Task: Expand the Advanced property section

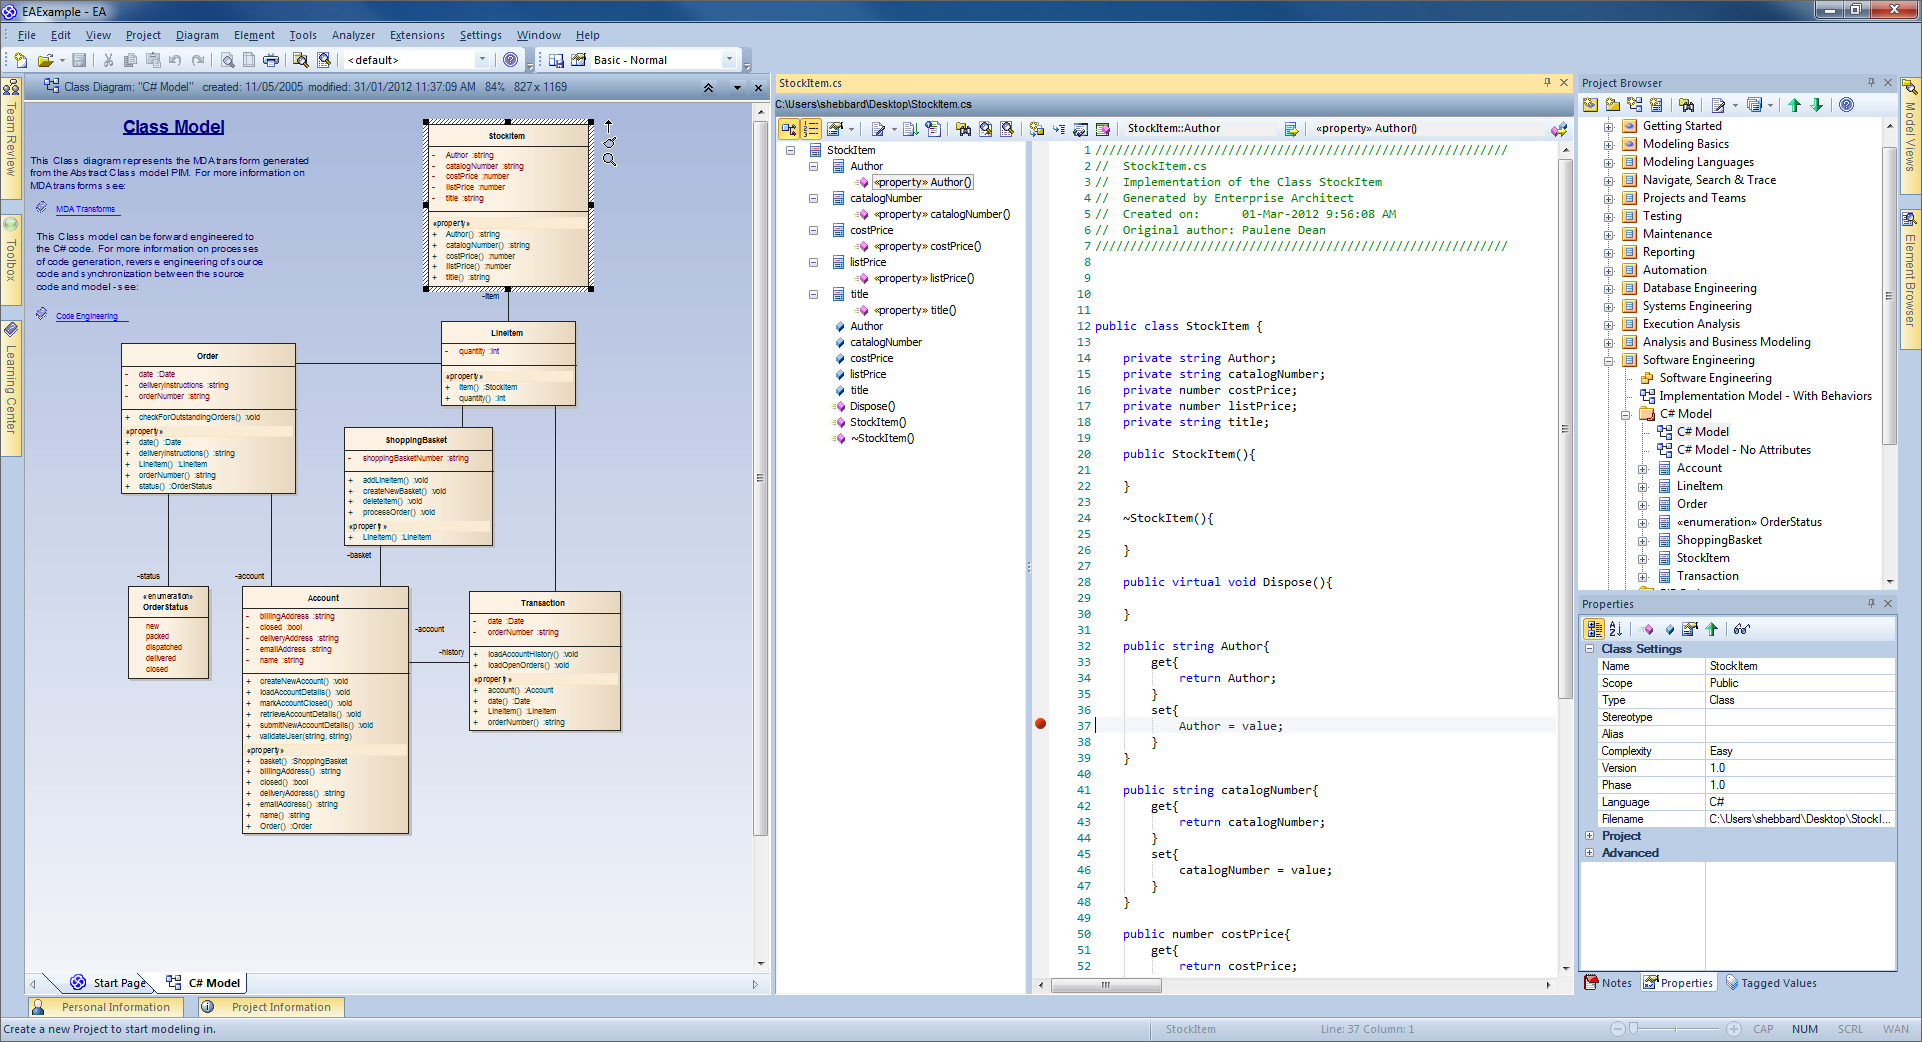Action: coord(1590,853)
